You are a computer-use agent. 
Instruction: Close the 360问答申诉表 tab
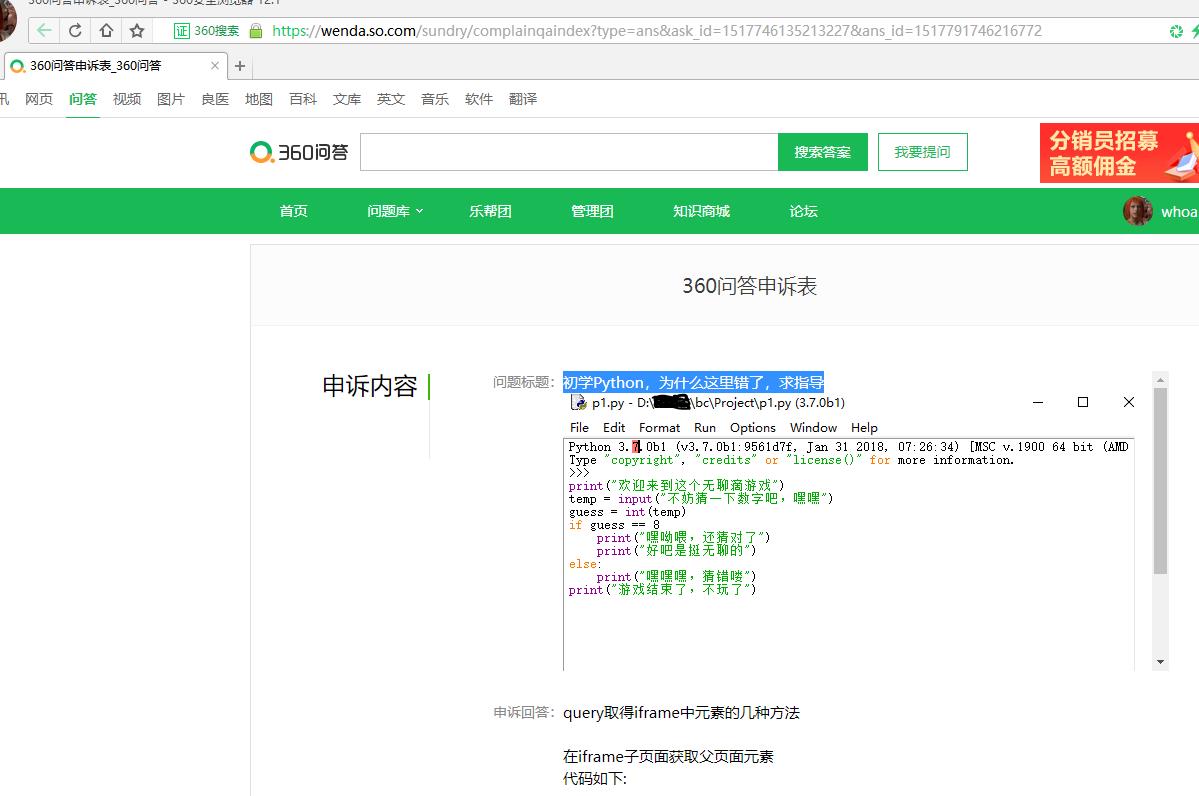point(215,66)
